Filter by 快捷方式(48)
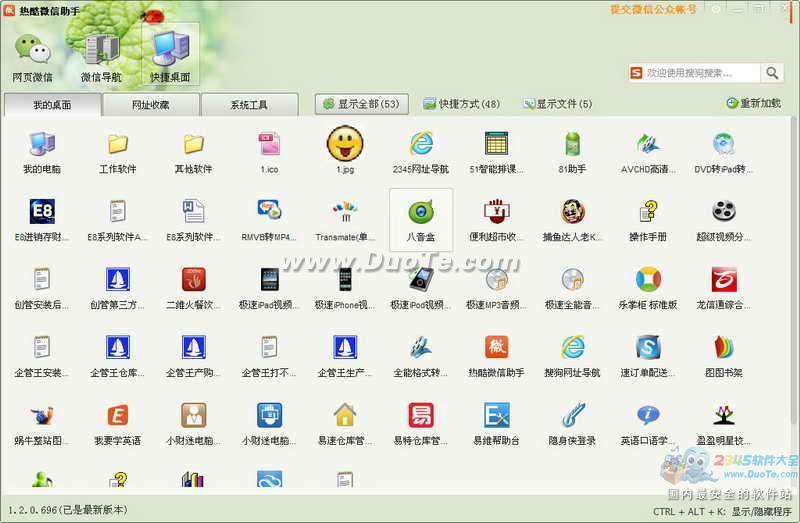The image size is (800, 523). pos(461,104)
